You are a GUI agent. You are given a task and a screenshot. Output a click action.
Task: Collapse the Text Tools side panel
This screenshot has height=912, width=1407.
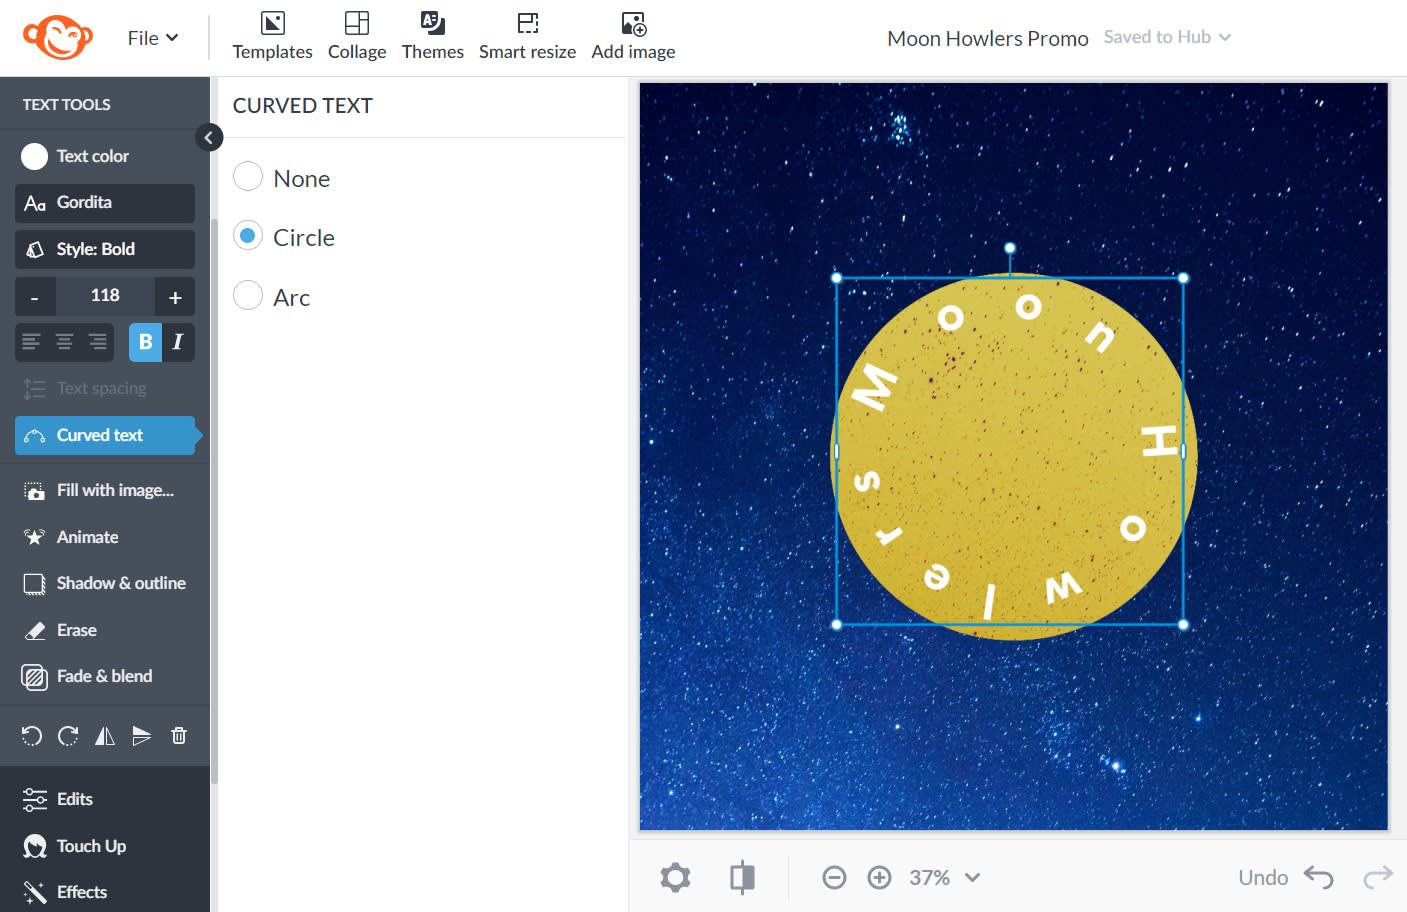208,137
